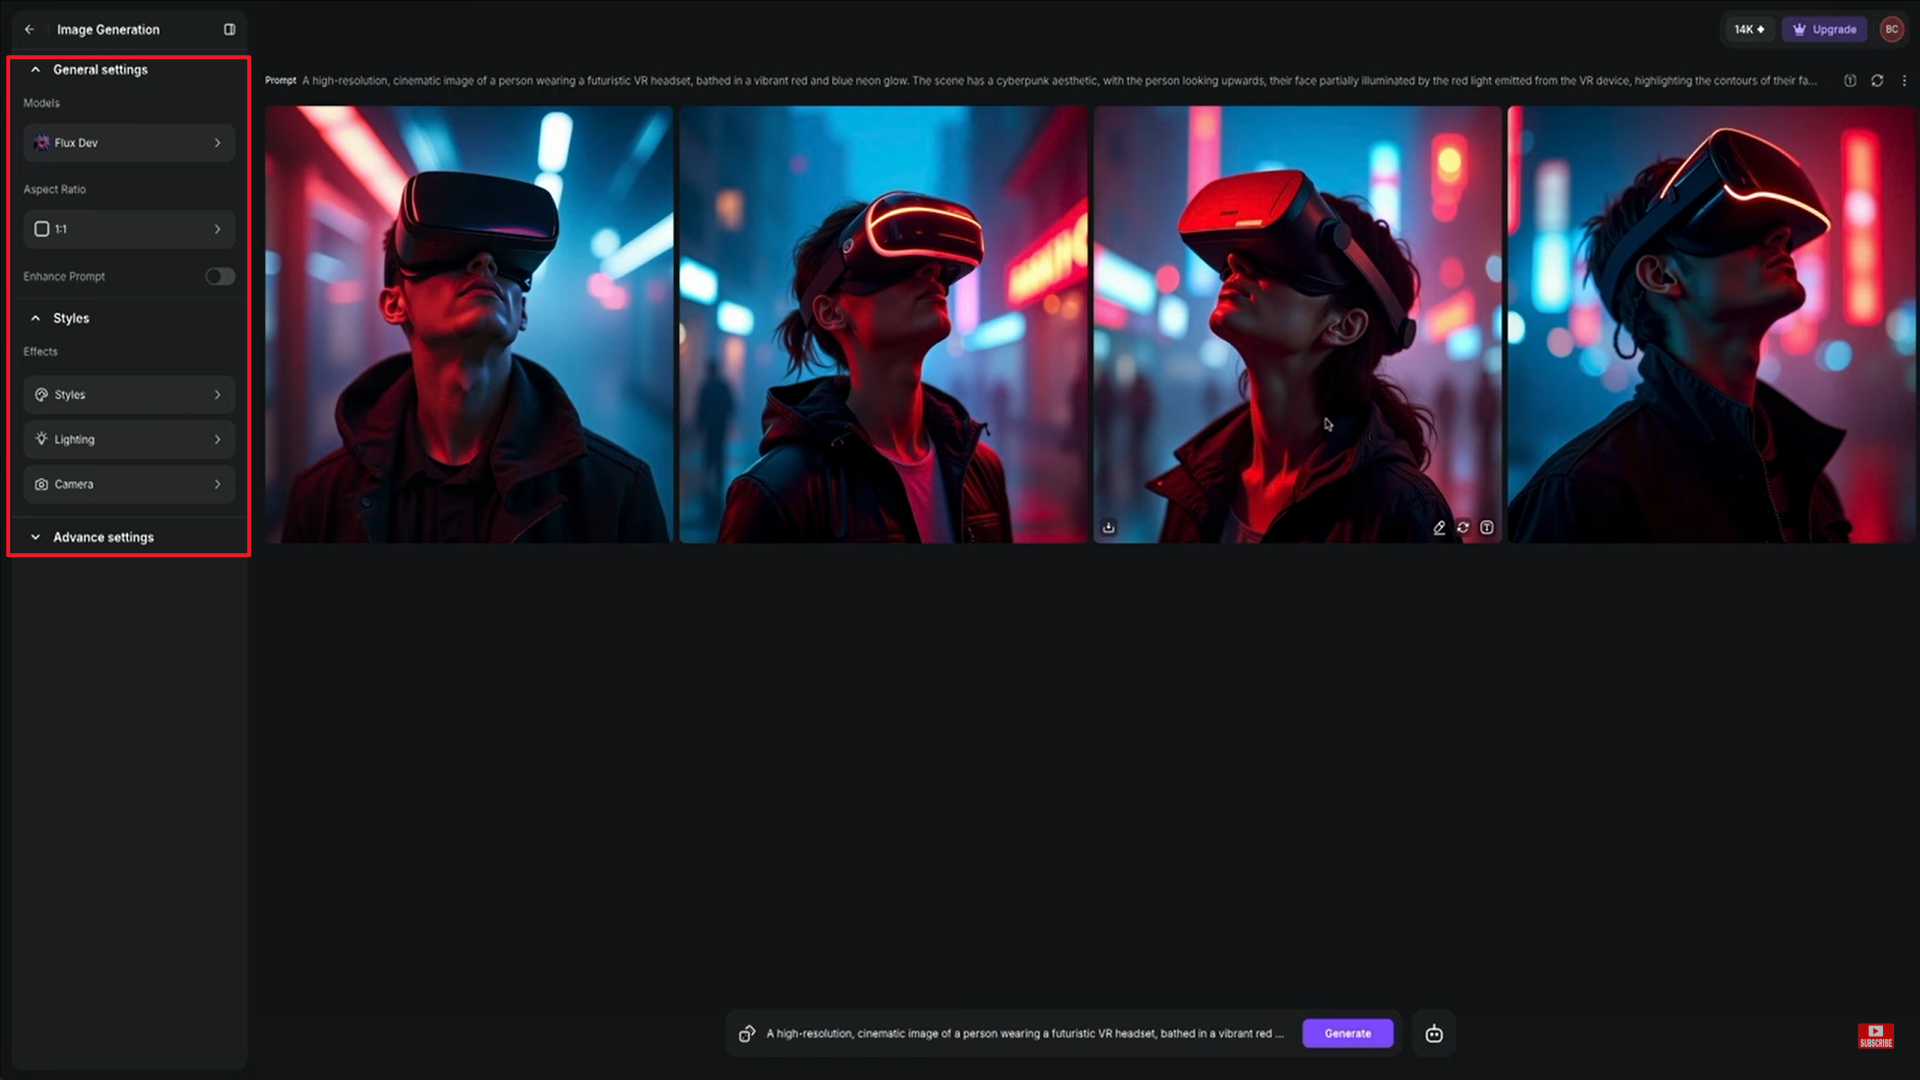Open the three-dot menu beside the prompt
This screenshot has height=1080, width=1920.
point(1904,81)
